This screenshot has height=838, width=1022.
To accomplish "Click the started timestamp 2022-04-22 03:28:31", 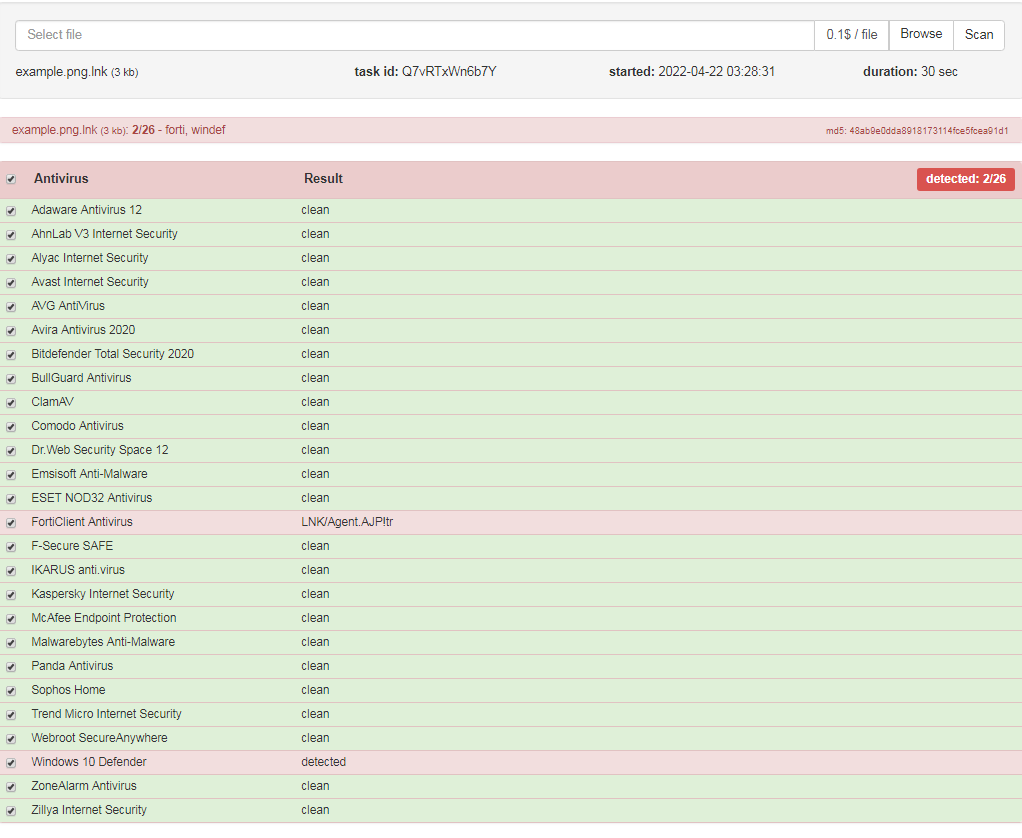I will click(716, 72).
